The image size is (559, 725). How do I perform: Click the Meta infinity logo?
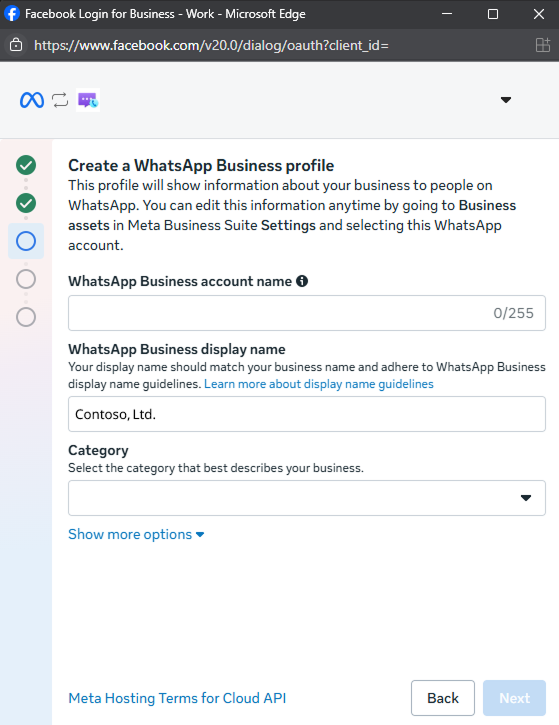[32, 100]
